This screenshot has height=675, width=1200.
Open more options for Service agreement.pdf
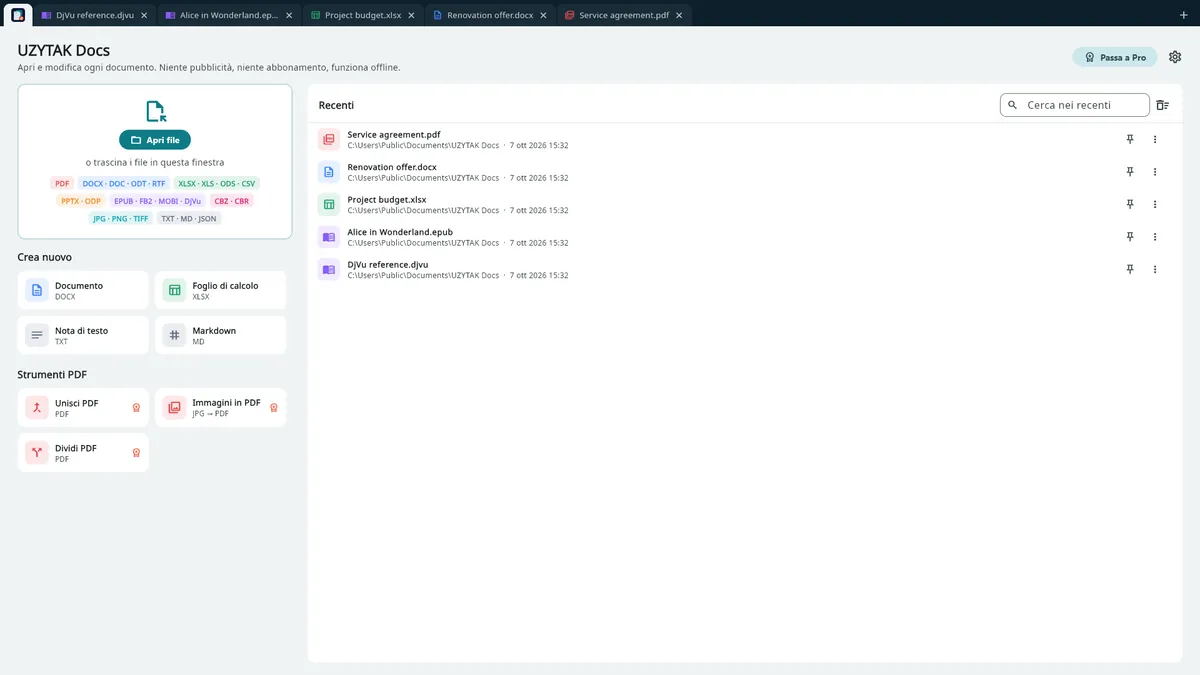click(x=1155, y=140)
